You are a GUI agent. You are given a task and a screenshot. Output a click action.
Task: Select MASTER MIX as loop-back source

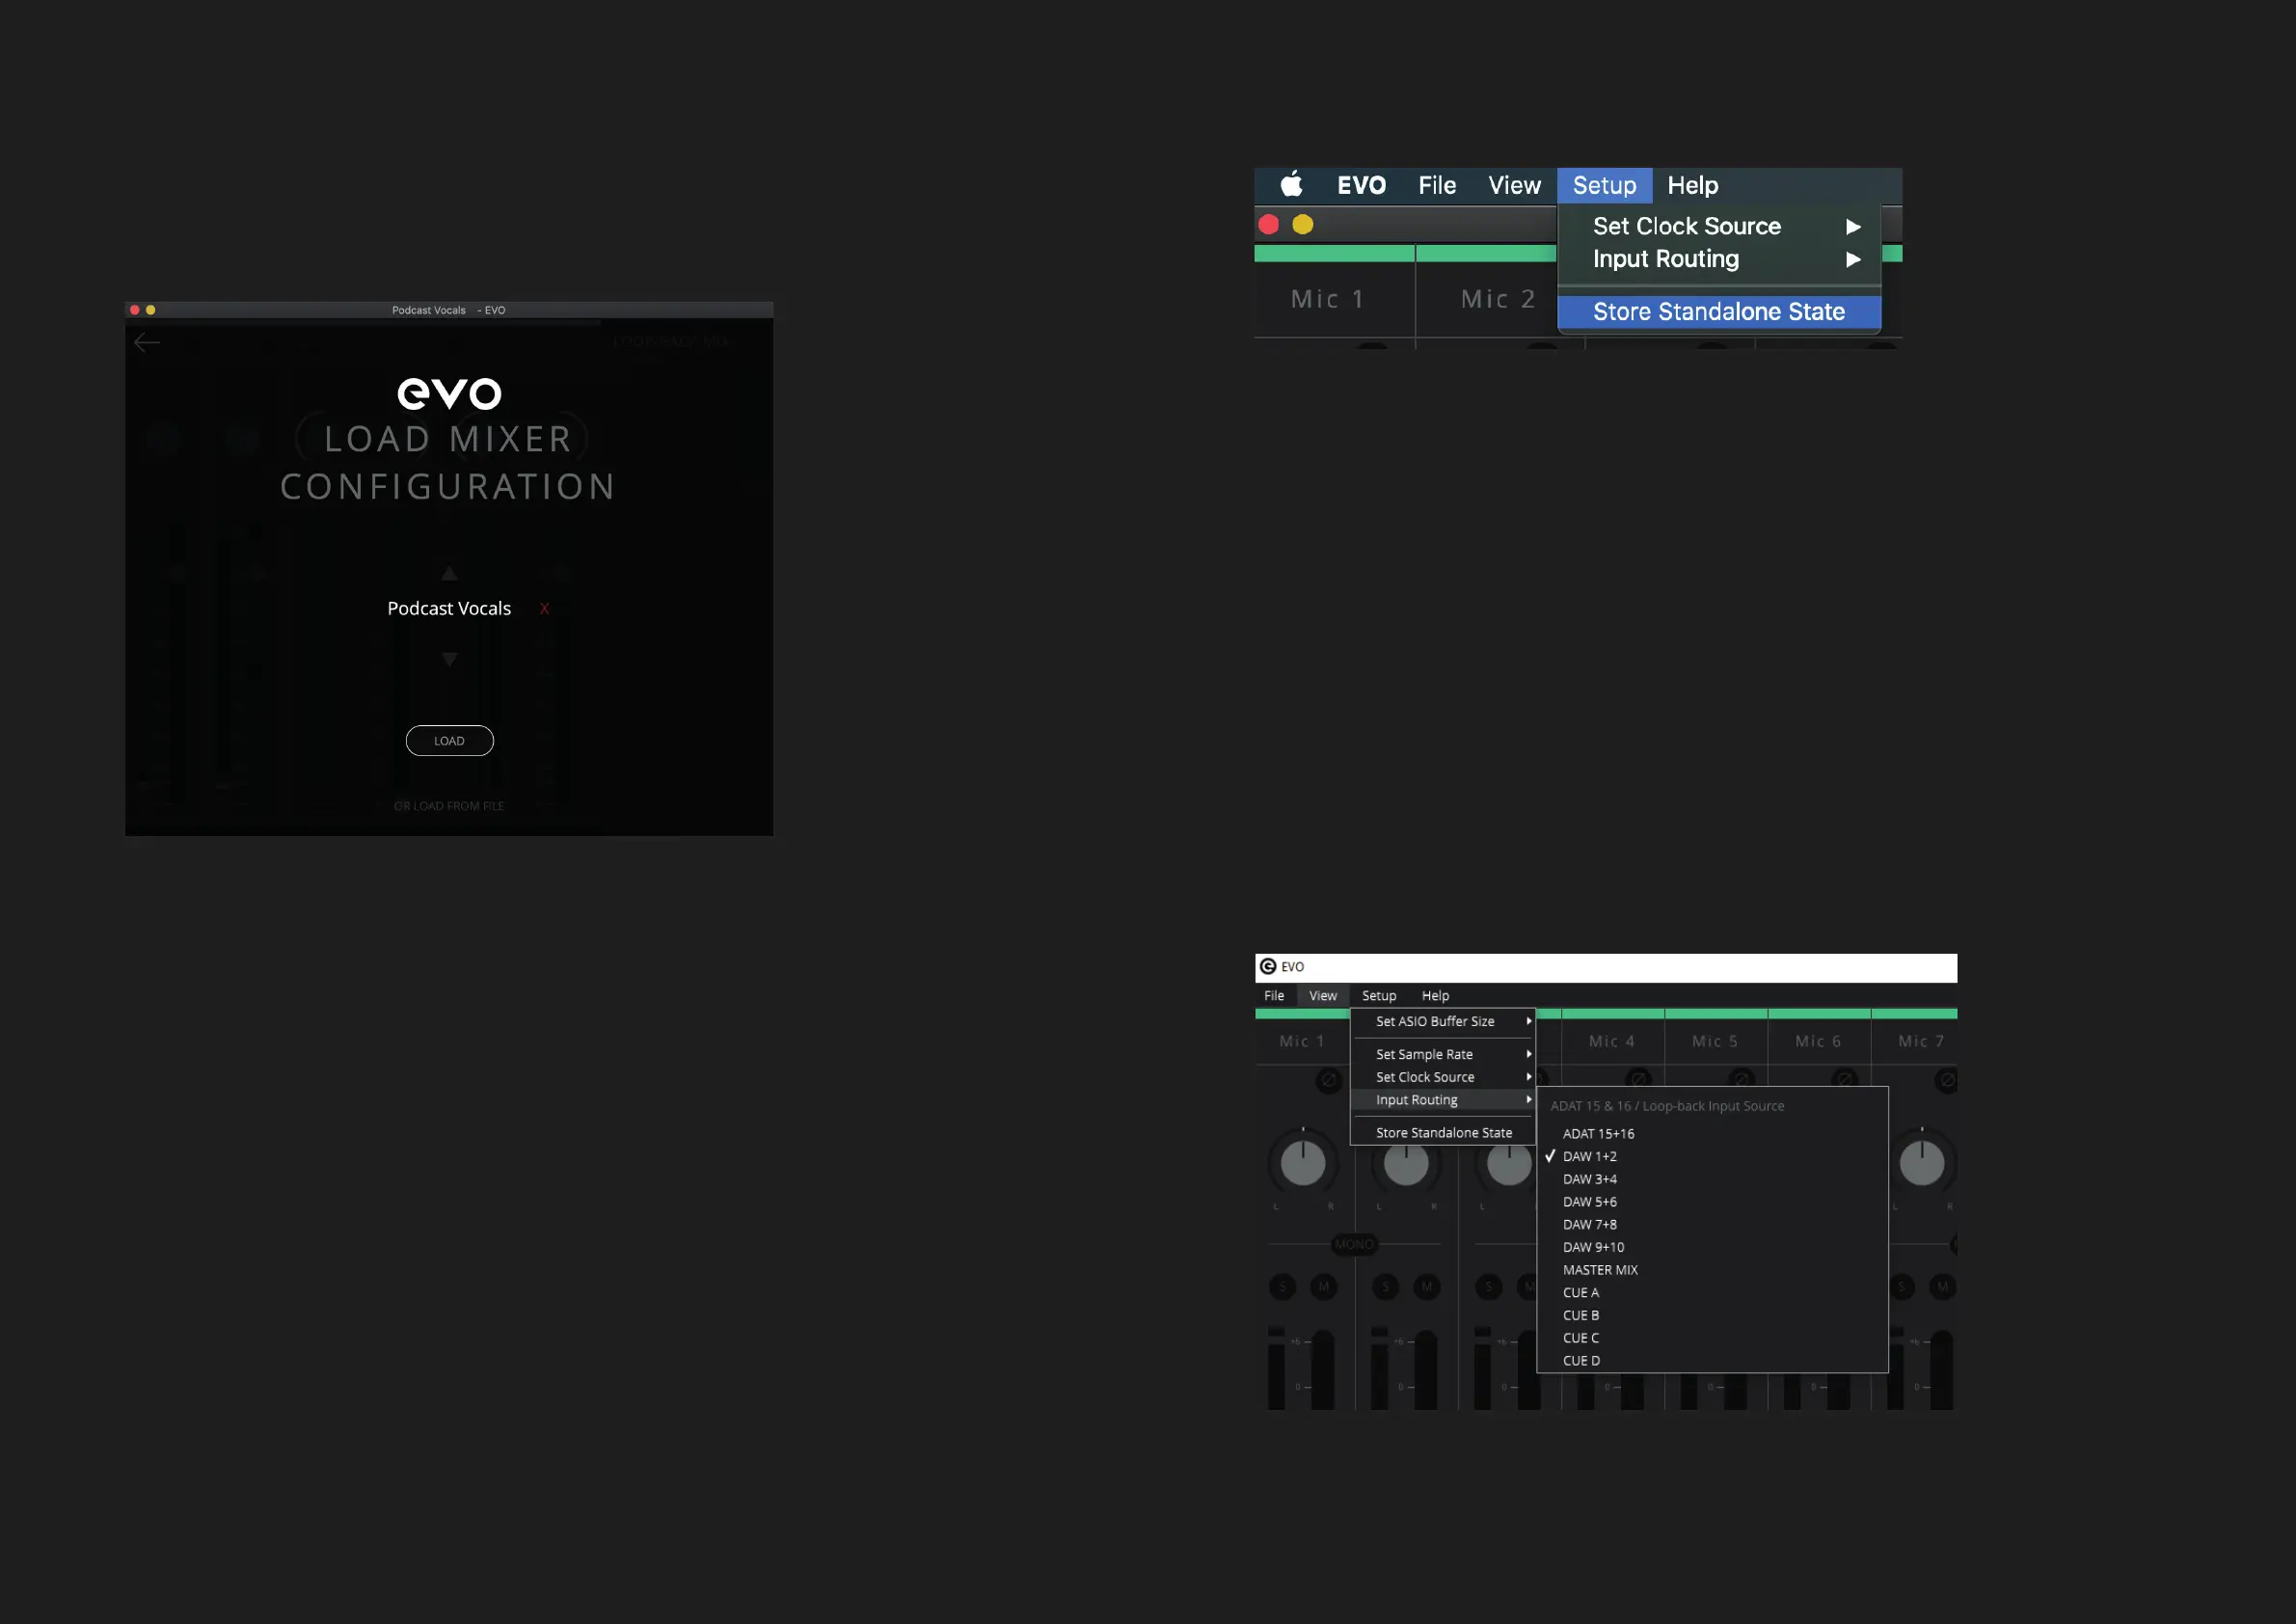coord(1600,1270)
